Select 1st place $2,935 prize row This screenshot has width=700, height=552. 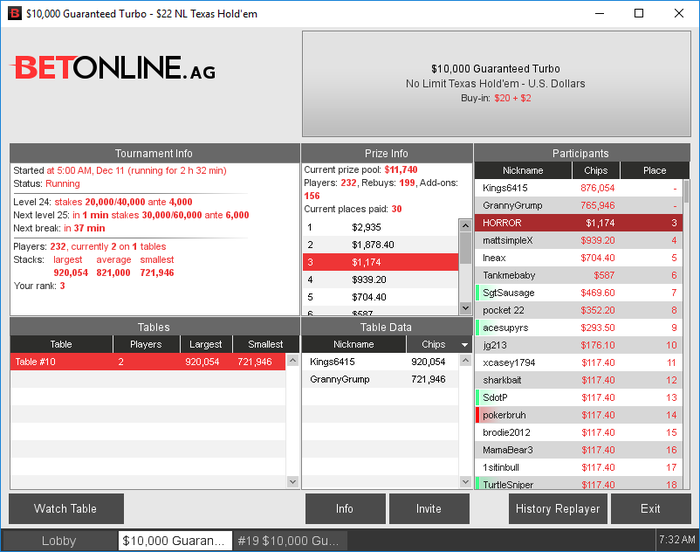click(x=380, y=227)
